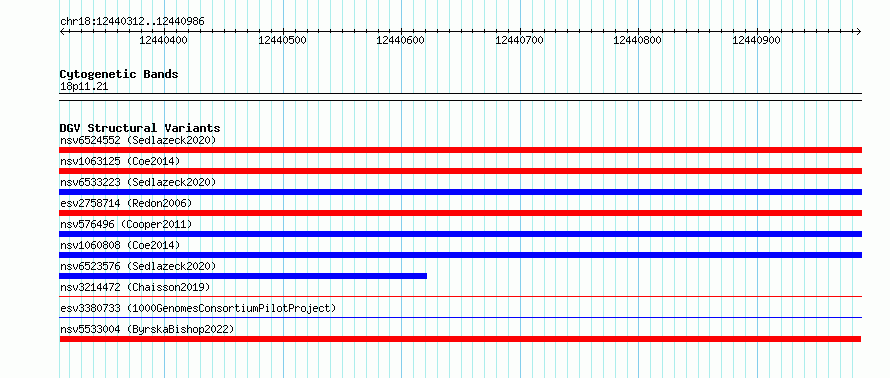This screenshot has width=890, height=378.
Task: Click ruler position 12440900
Action: (x=757, y=40)
